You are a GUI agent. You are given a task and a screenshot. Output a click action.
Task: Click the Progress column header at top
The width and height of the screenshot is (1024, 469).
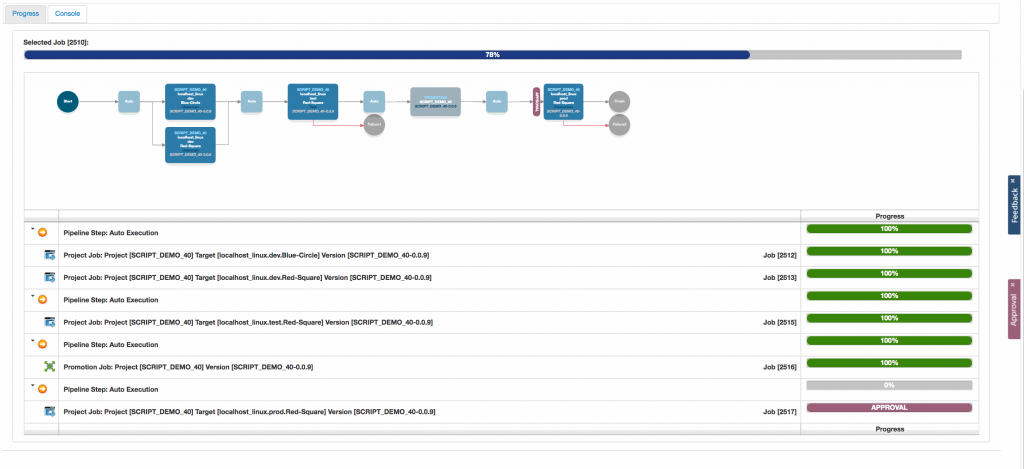[x=889, y=216]
